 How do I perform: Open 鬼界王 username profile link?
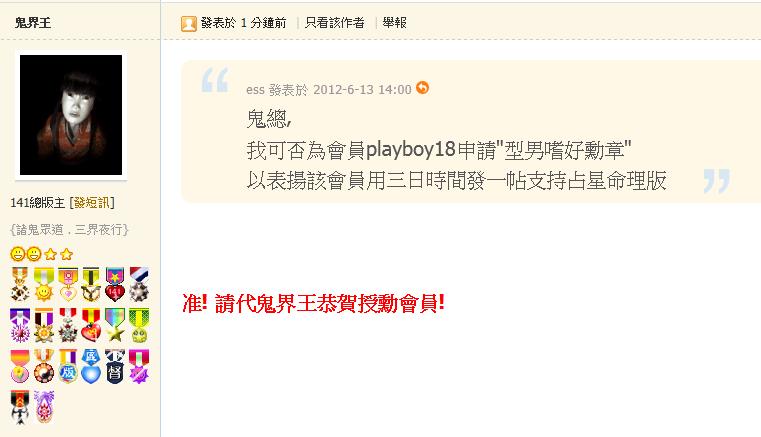pos(33,22)
